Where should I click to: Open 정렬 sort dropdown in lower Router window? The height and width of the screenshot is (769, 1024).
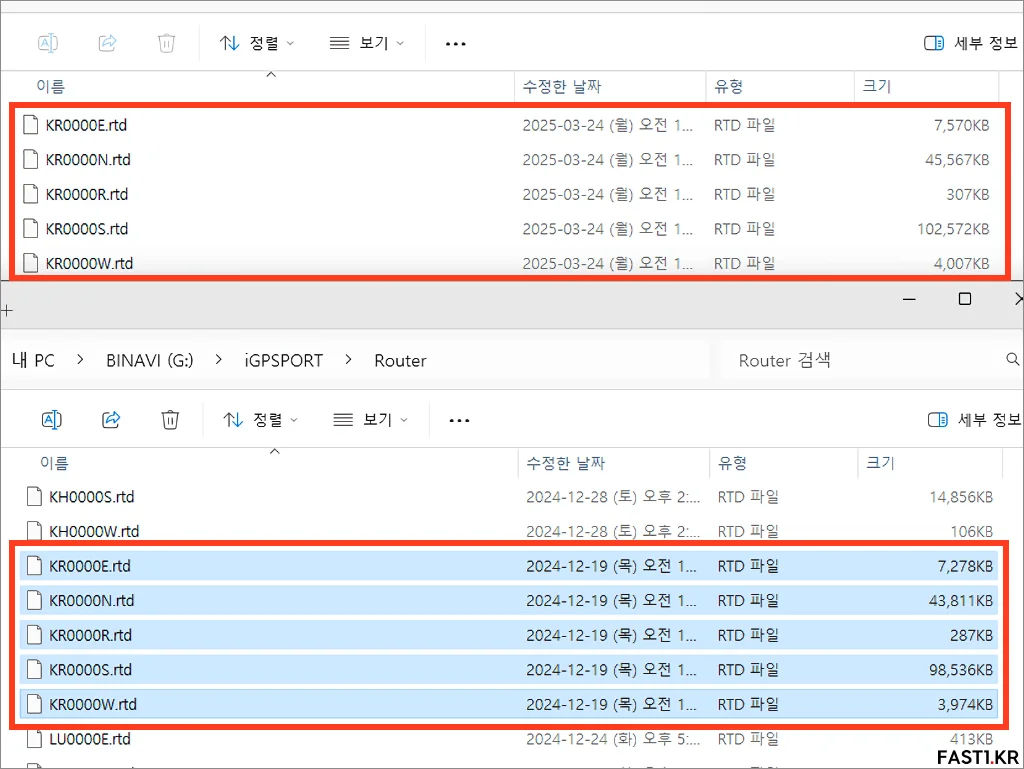260,420
